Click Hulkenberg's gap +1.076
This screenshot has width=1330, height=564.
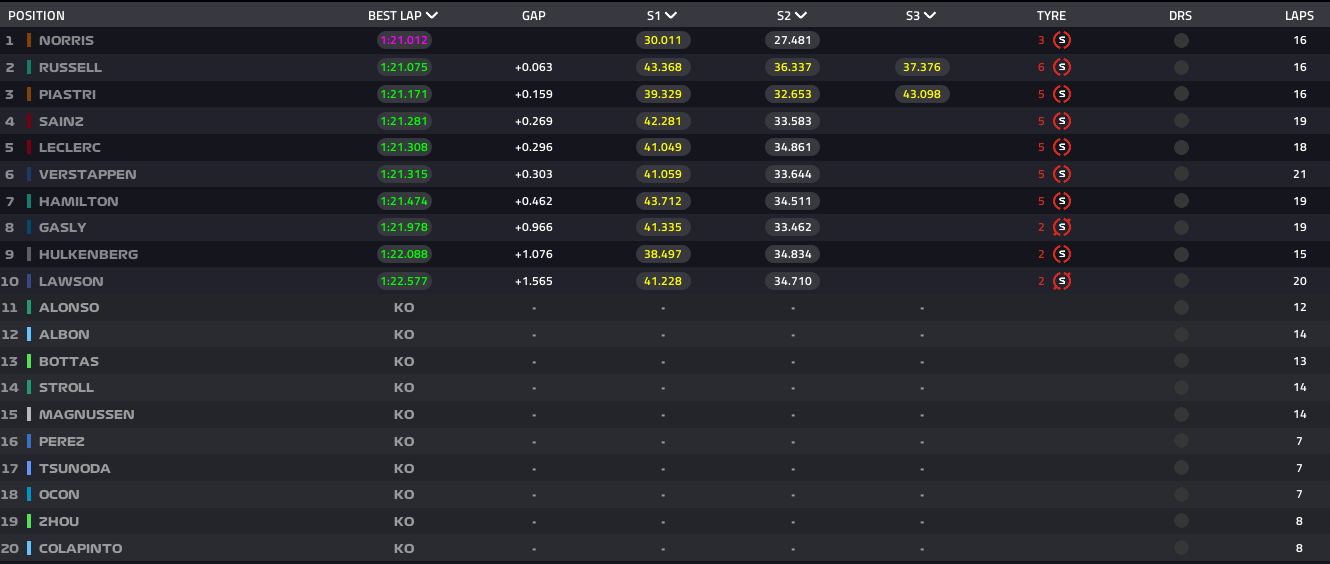pyautogui.click(x=534, y=254)
